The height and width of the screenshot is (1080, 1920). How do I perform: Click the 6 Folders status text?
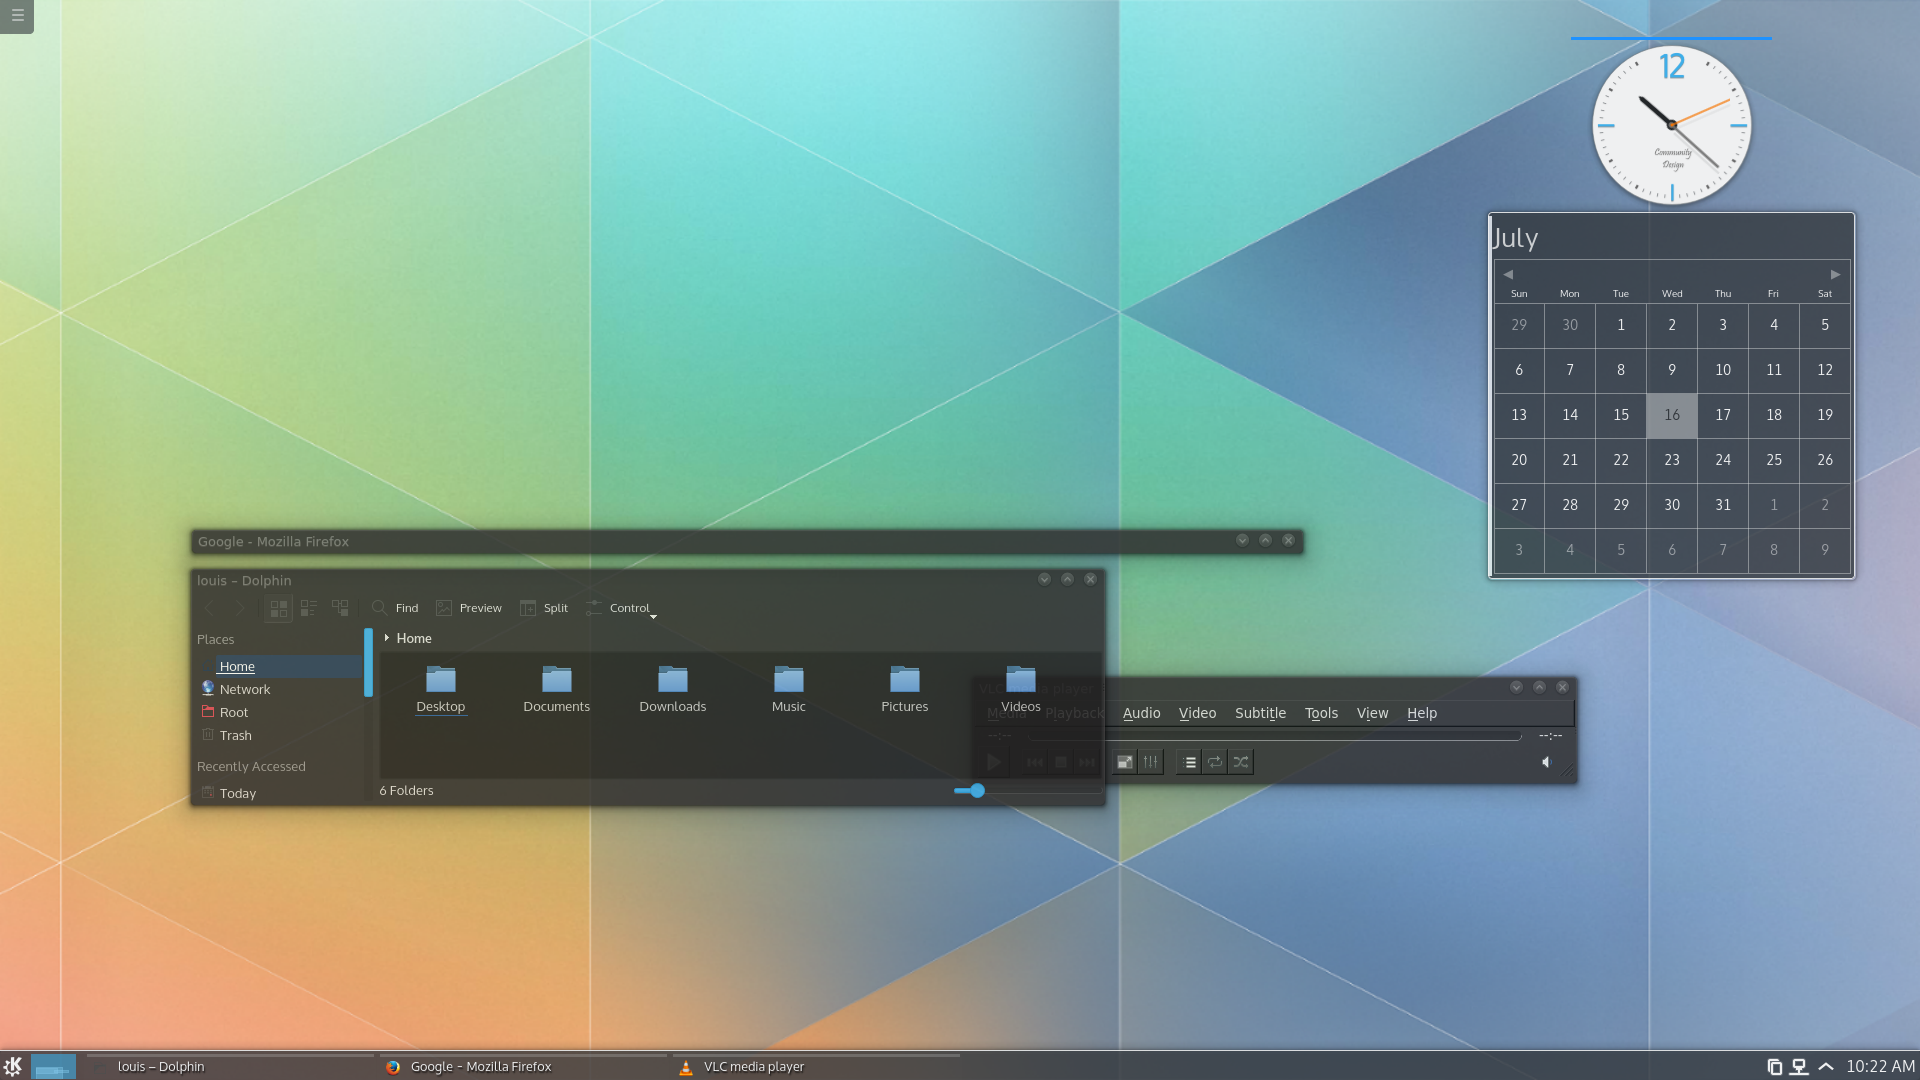(x=406, y=791)
